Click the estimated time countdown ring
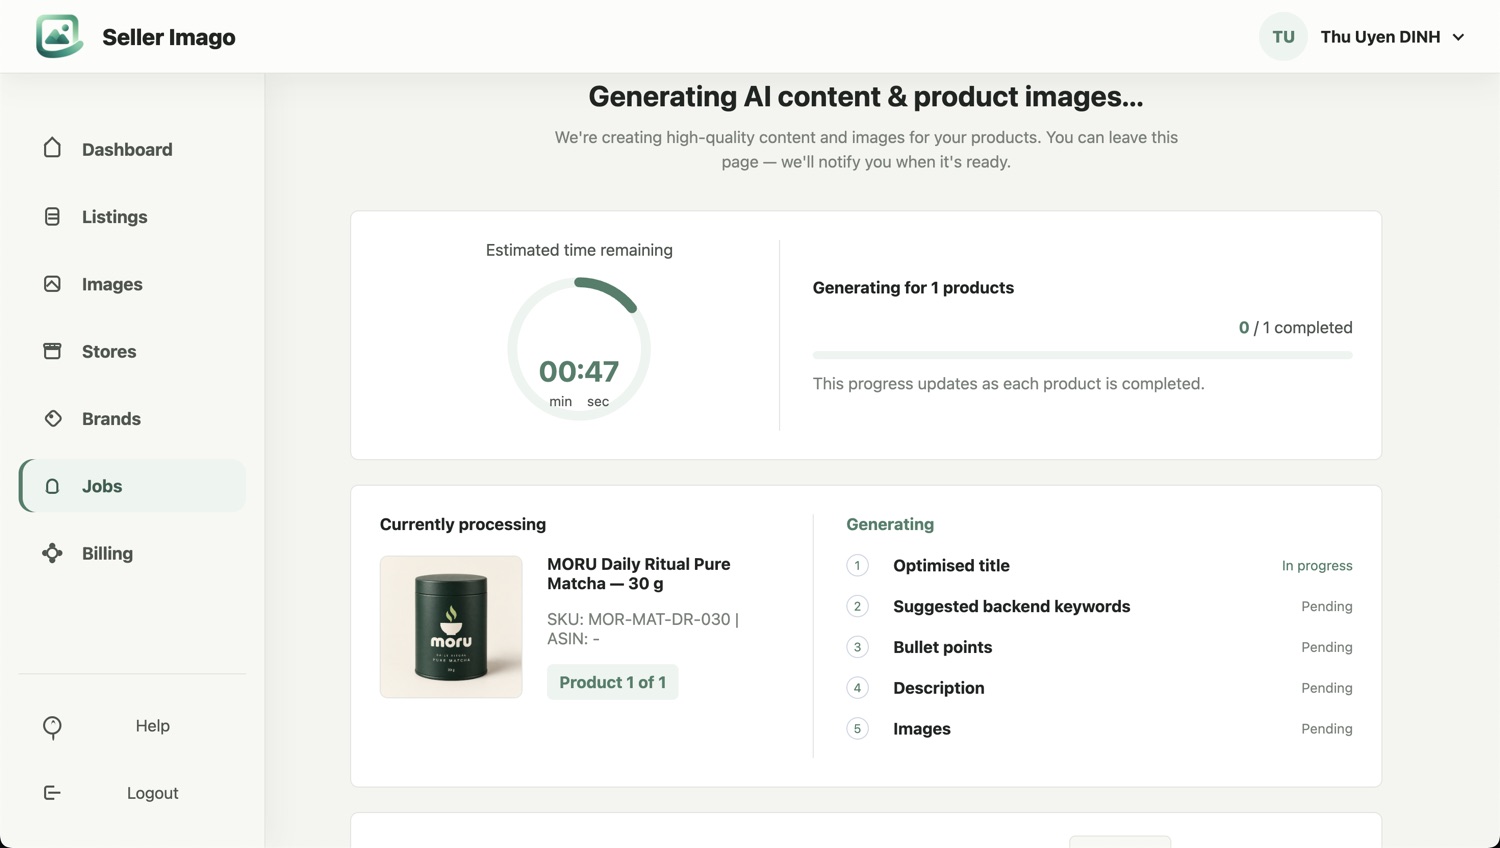This screenshot has height=848, width=1500. (579, 349)
